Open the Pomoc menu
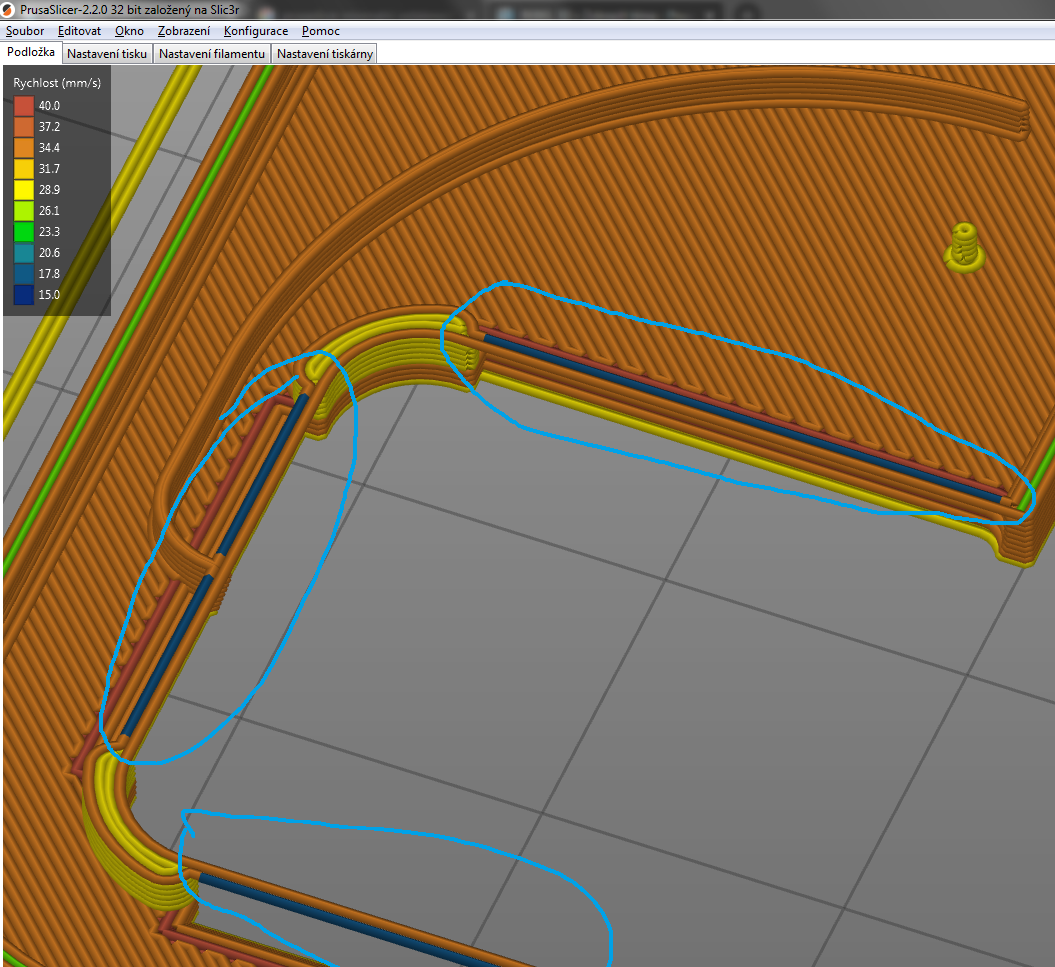 click(321, 31)
